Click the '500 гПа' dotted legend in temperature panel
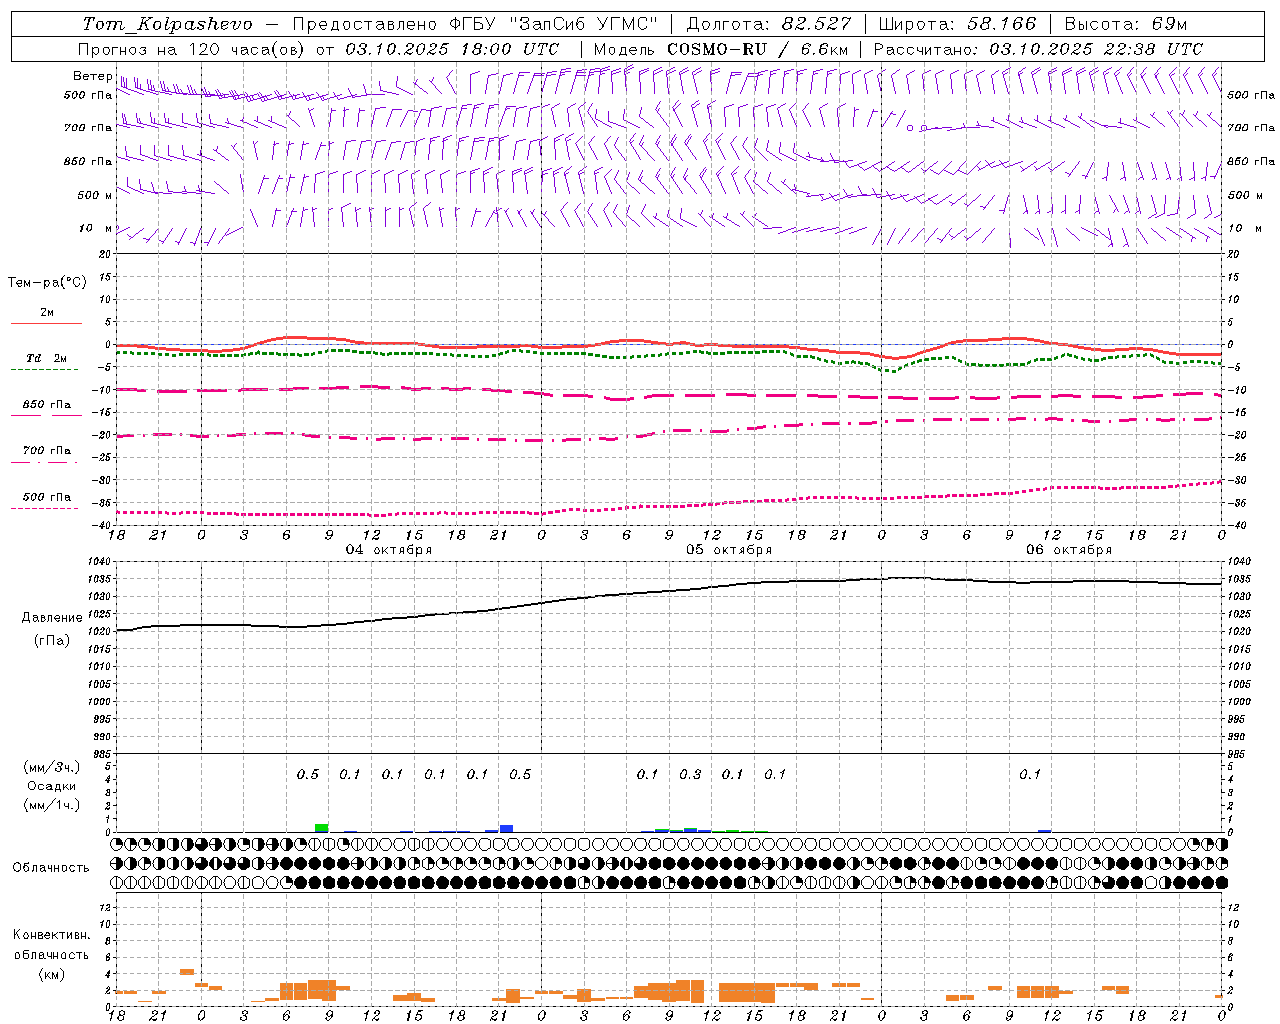 46,497
